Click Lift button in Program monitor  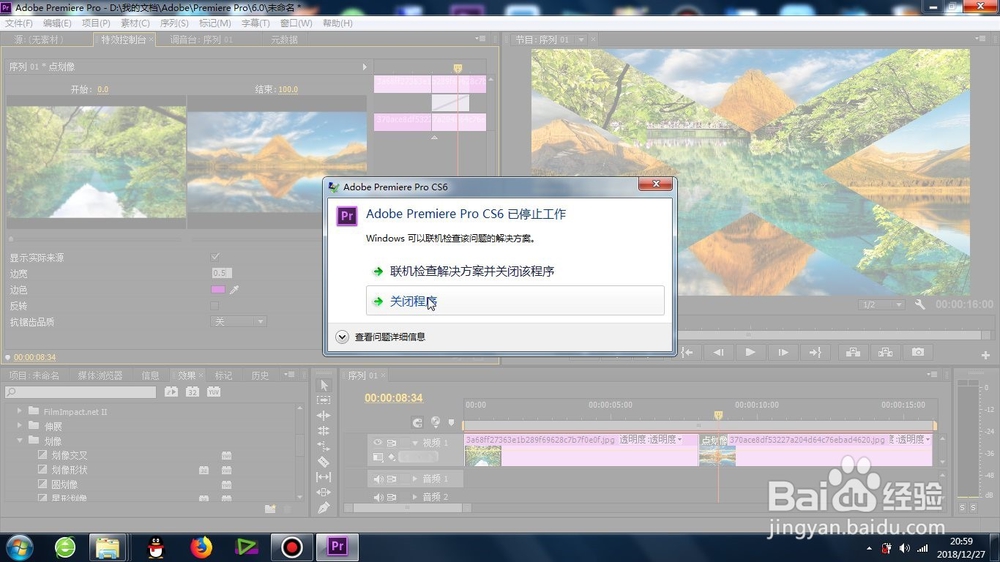coord(853,352)
